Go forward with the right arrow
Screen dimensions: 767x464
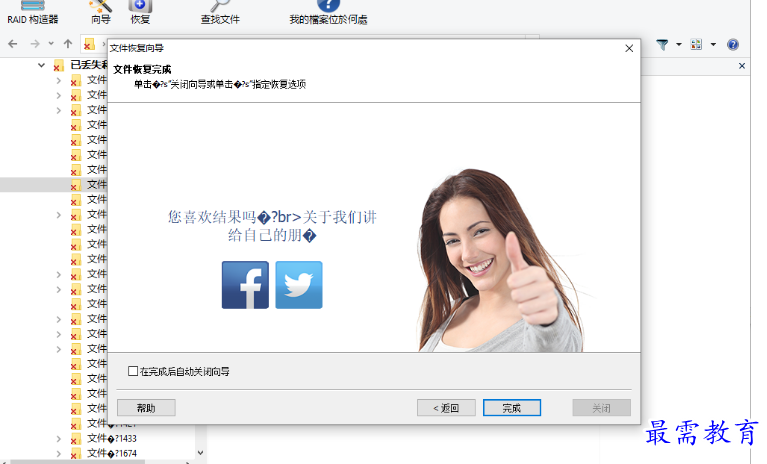(35, 44)
